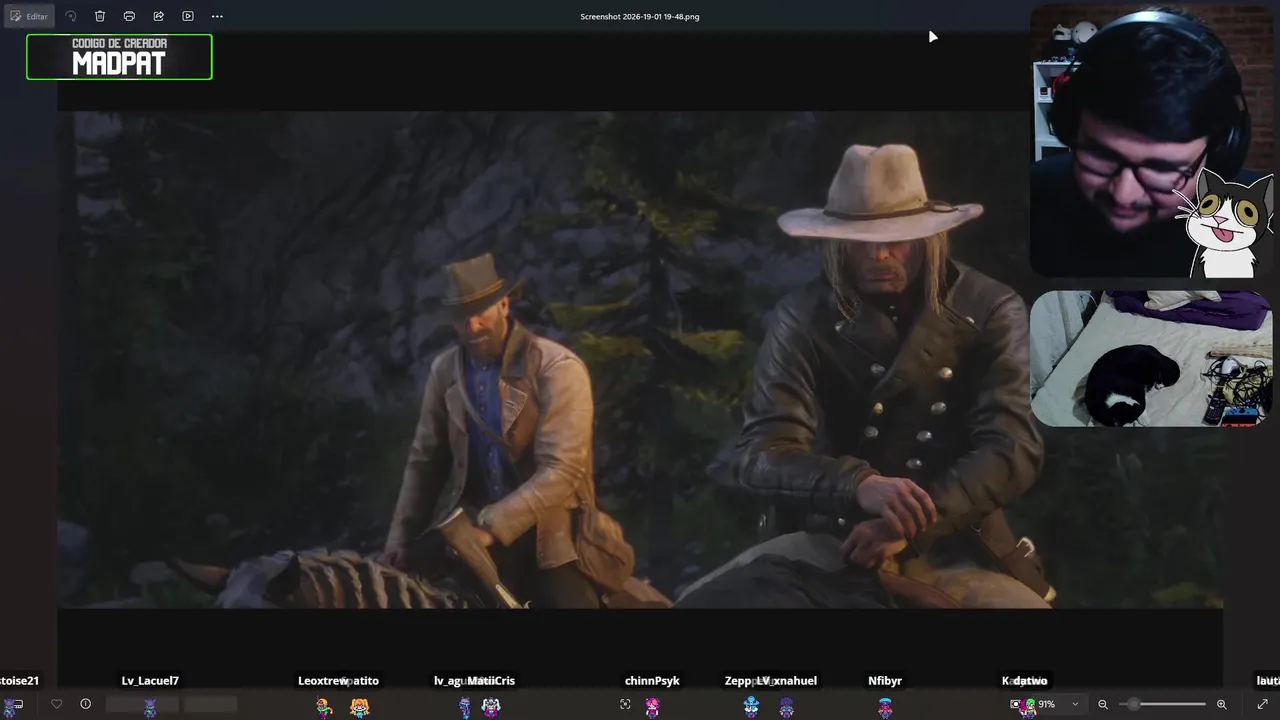Click the rotate image icon
Screen dimensions: 1280x720
[x=70, y=16]
